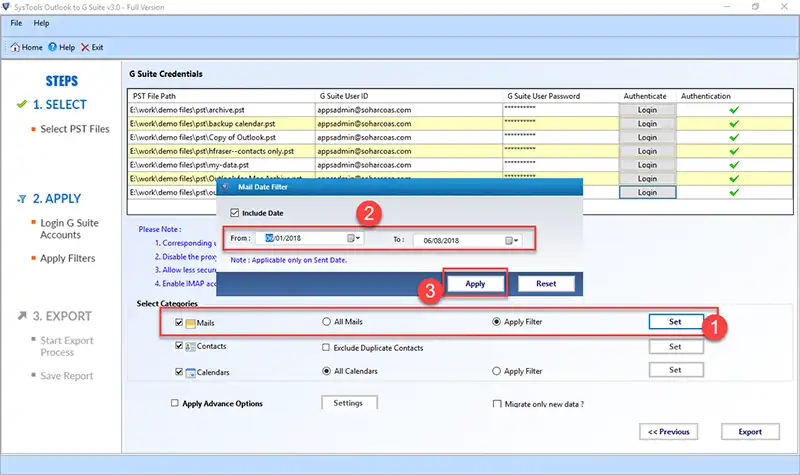Click the Copy of Outlook.pst path cell
Image resolution: width=800 pixels, height=475 pixels.
pyautogui.click(x=221, y=137)
